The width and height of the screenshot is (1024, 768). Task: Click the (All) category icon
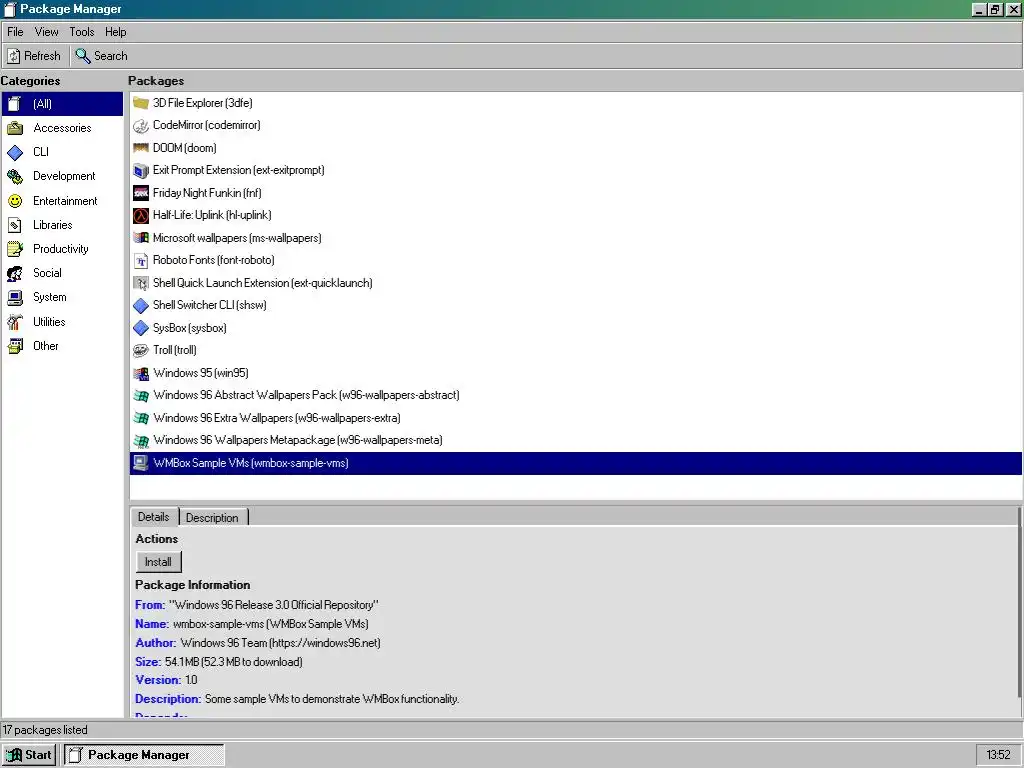pos(14,104)
